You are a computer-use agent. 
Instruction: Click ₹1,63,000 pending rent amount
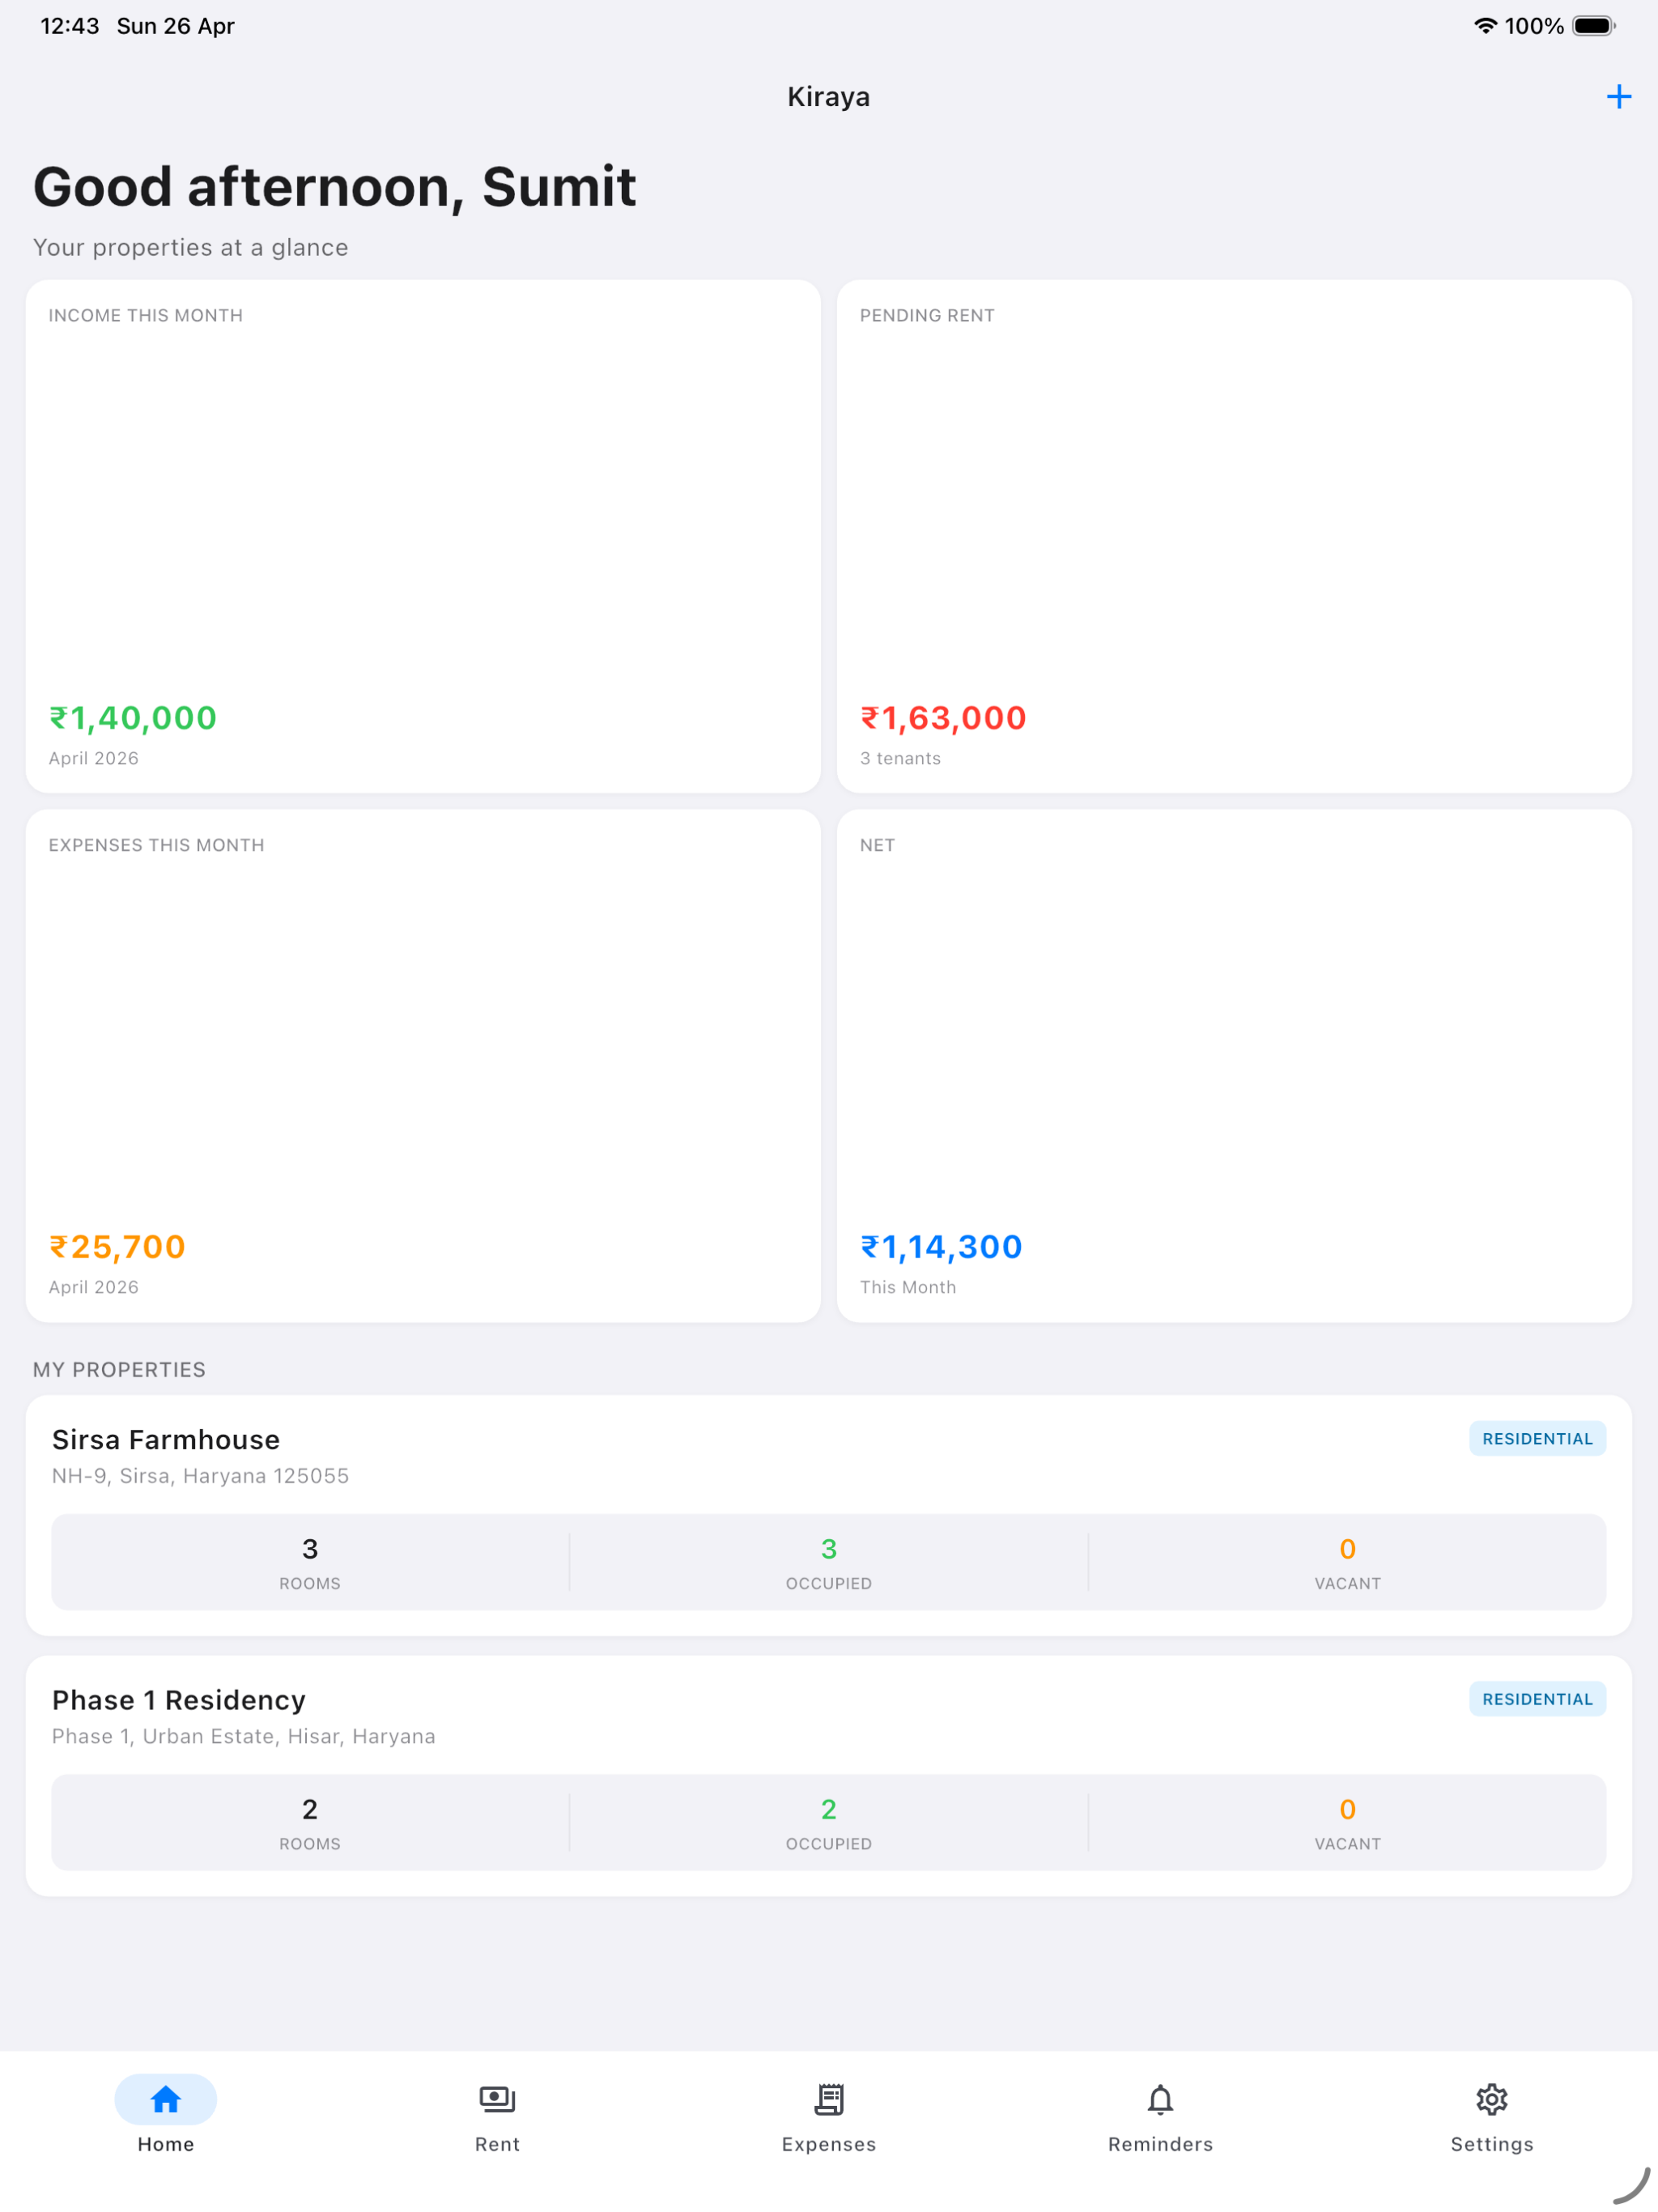click(943, 718)
